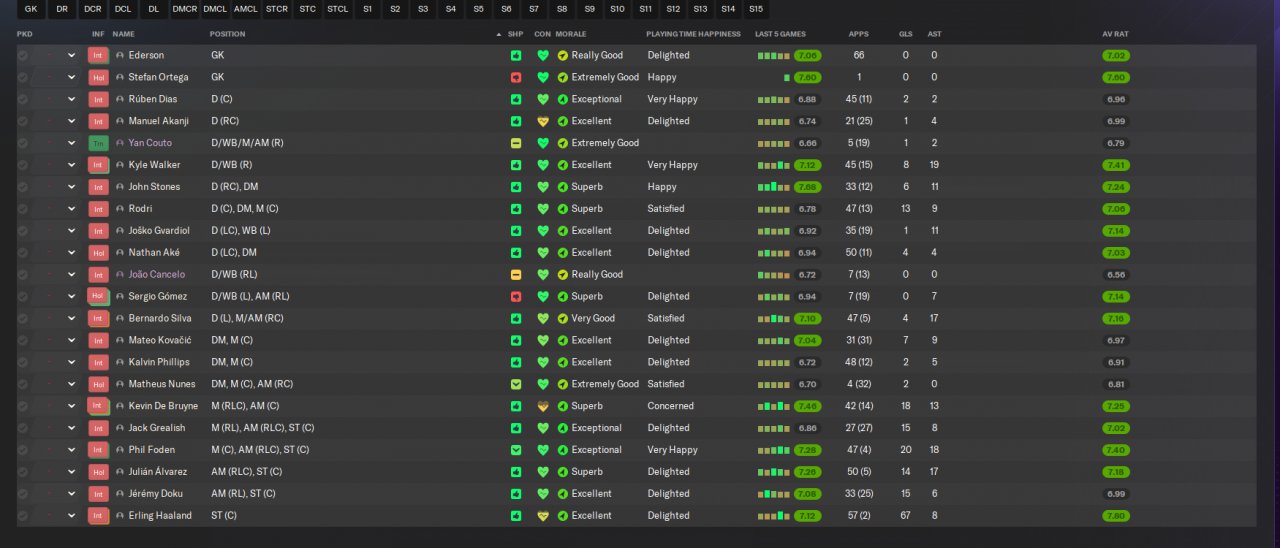Click Matheus Nunes's sharpness check icon

click(516, 384)
